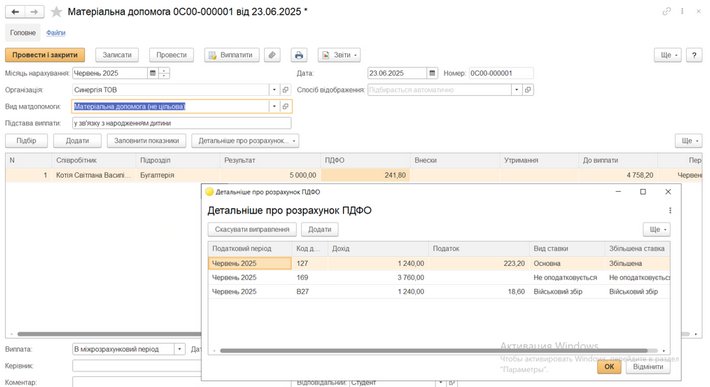
Task: Click the printer icon in toolbar
Action: pyautogui.click(x=299, y=55)
